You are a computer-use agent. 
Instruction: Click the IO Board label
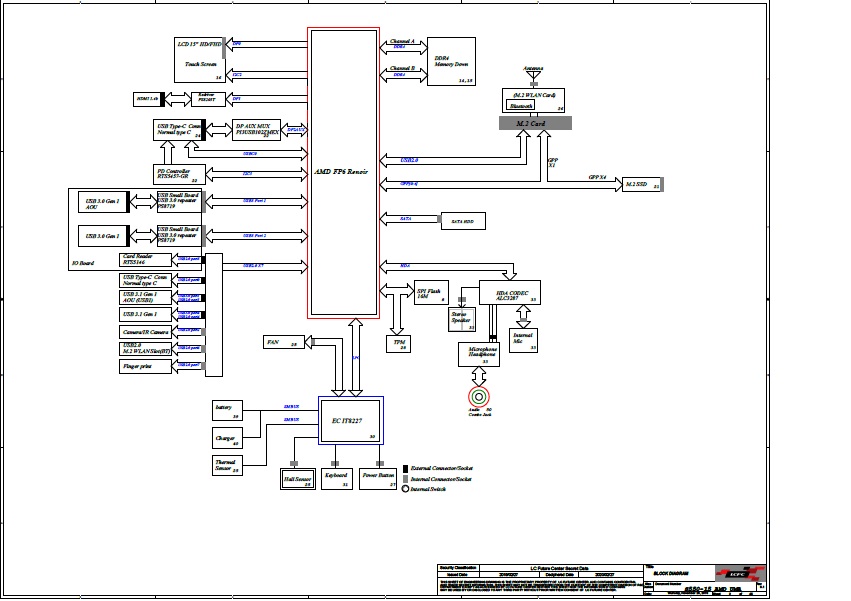point(83,263)
